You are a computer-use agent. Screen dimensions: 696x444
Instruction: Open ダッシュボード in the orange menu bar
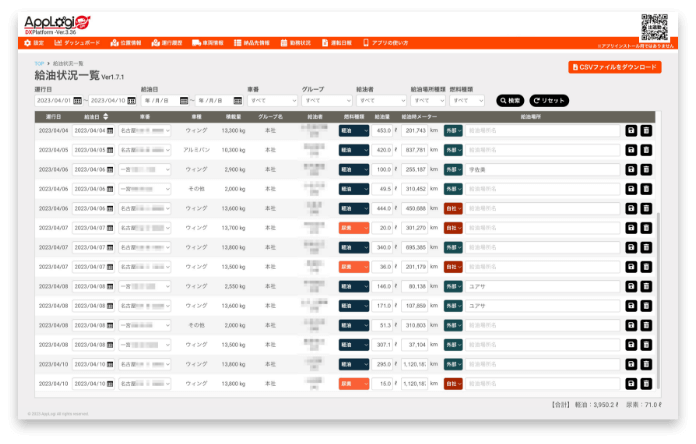[x=76, y=44]
